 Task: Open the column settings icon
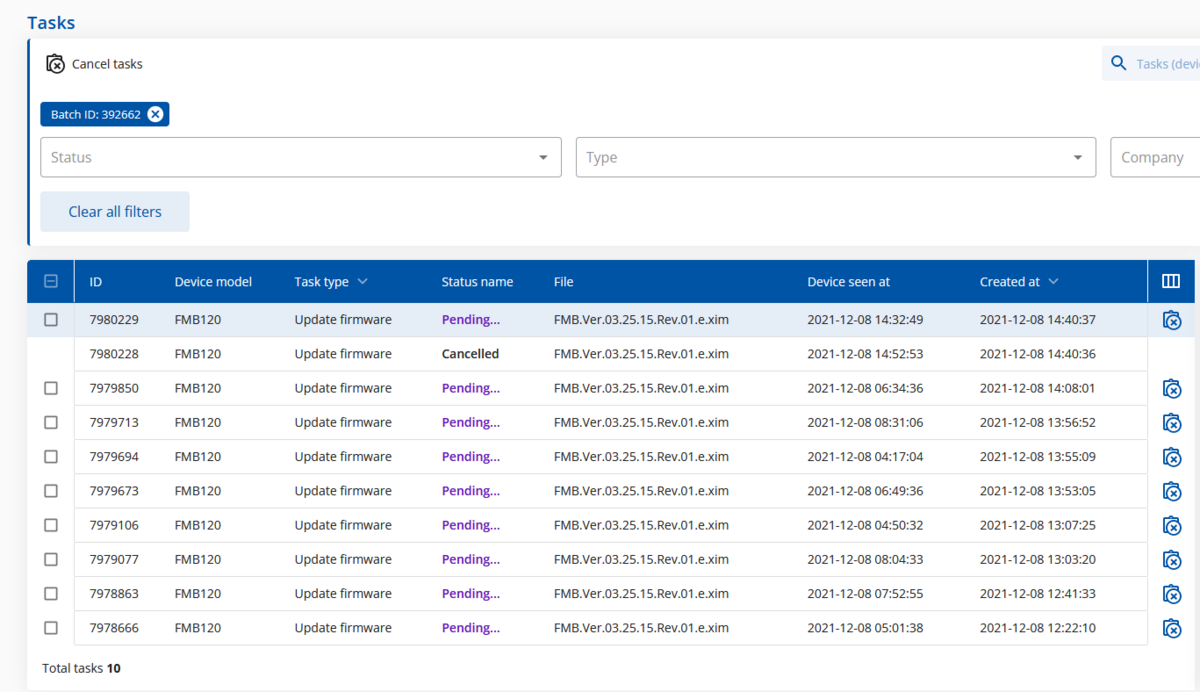coord(1171,281)
